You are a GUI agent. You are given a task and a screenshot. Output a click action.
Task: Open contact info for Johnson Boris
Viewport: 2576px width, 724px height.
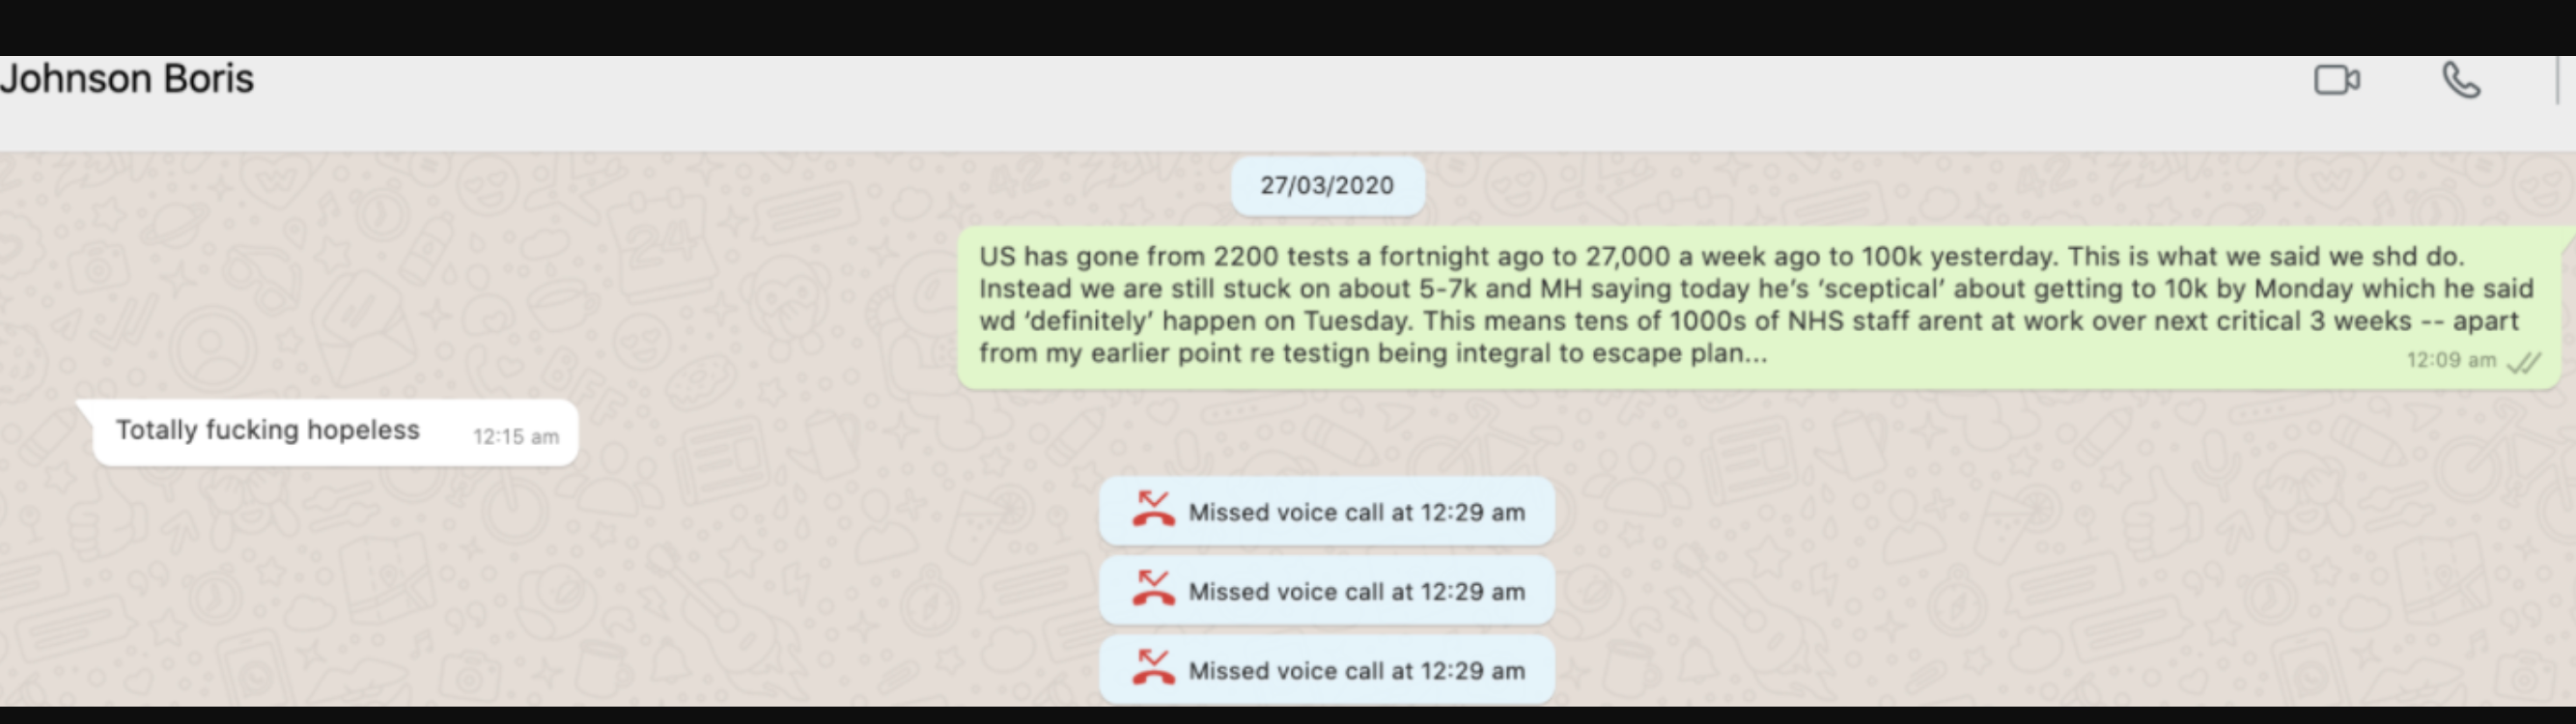tap(127, 79)
